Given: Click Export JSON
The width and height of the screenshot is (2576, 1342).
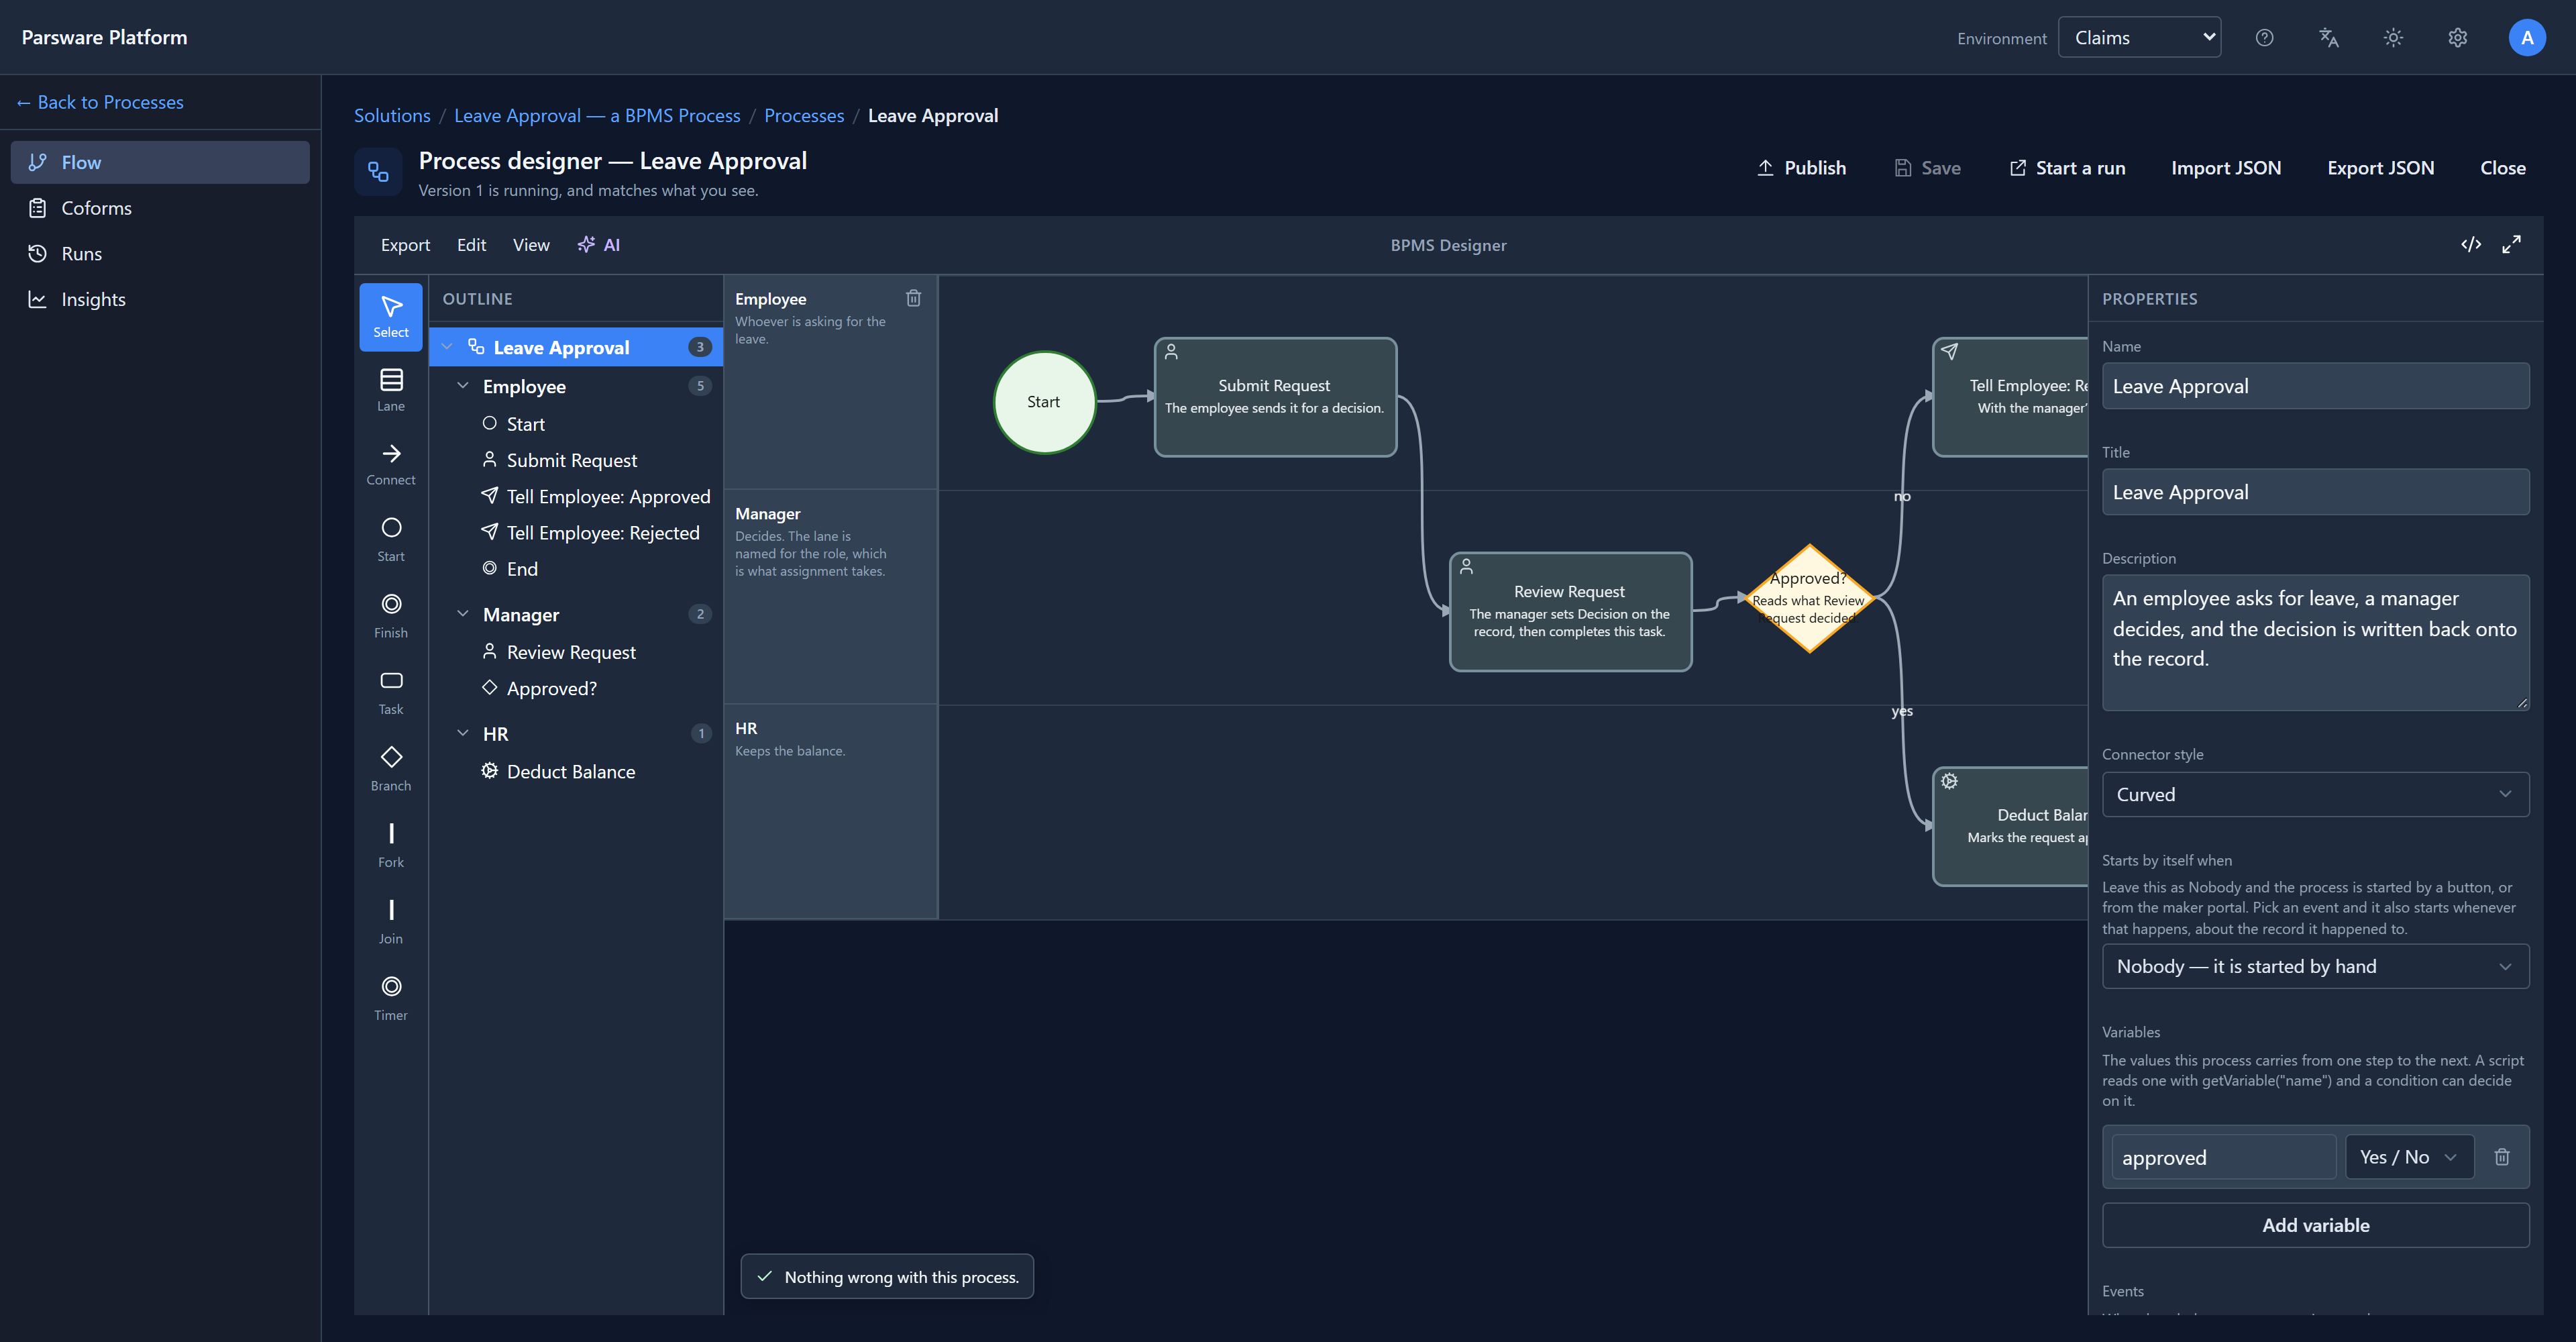Looking at the screenshot, I should pyautogui.click(x=2380, y=168).
